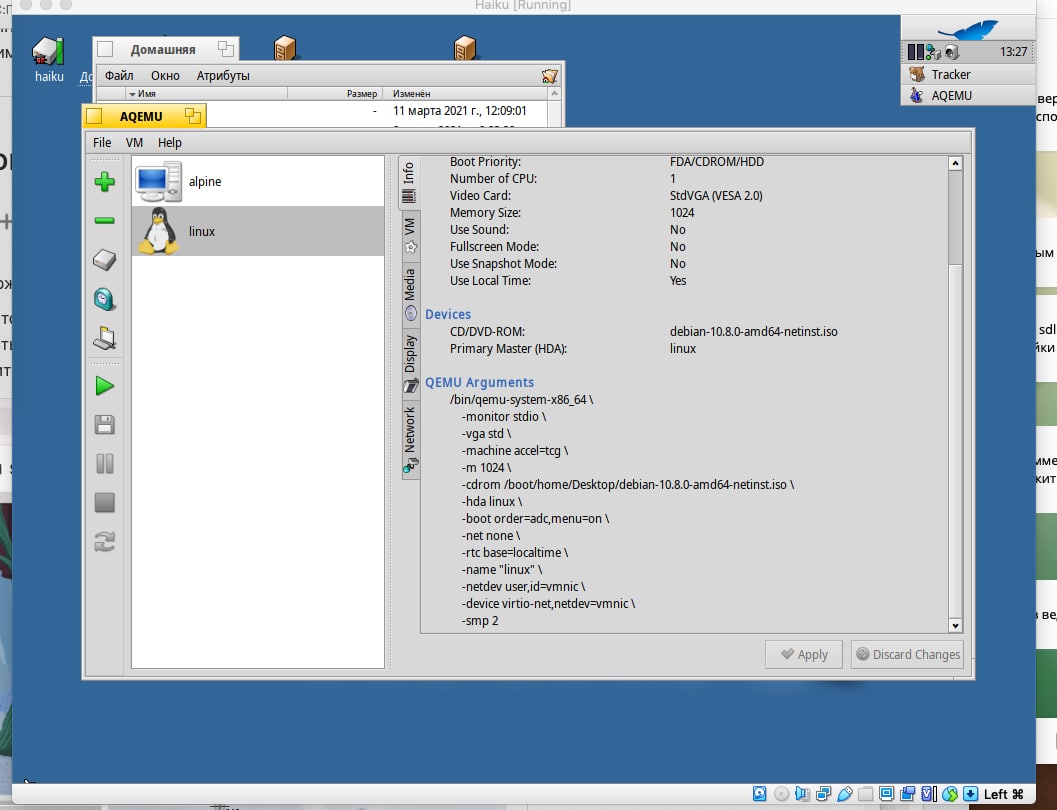Click the '-smp 2' argument line

480,621
